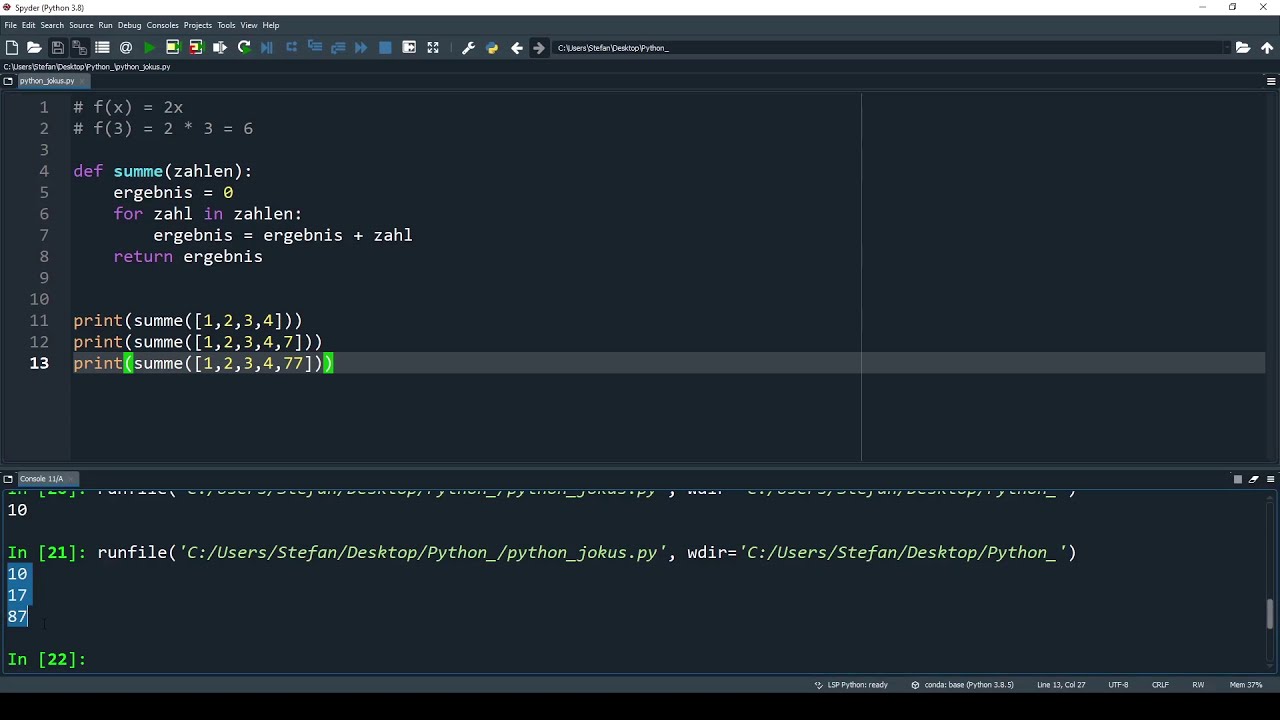Go back with left arrow icon

coord(517,47)
